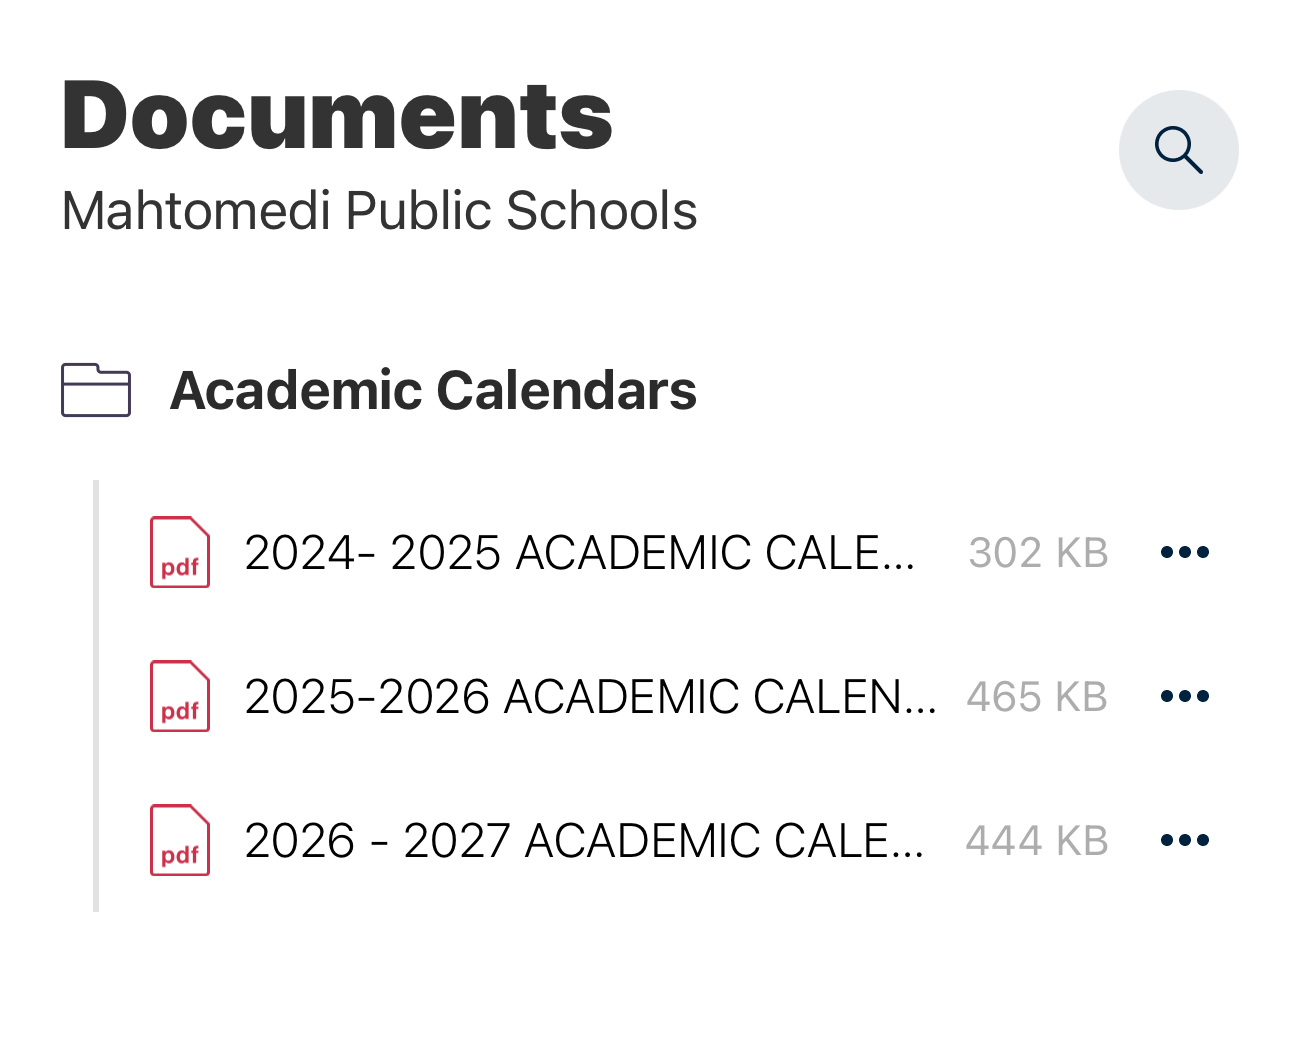Open the 2025-2026 Academic Calendar document
Image resolution: width=1290 pixels, height=1053 pixels.
click(x=590, y=696)
